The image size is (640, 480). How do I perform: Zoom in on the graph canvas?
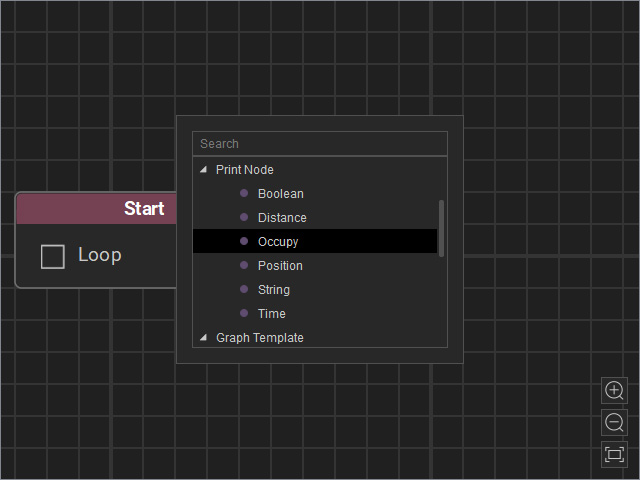click(x=614, y=390)
